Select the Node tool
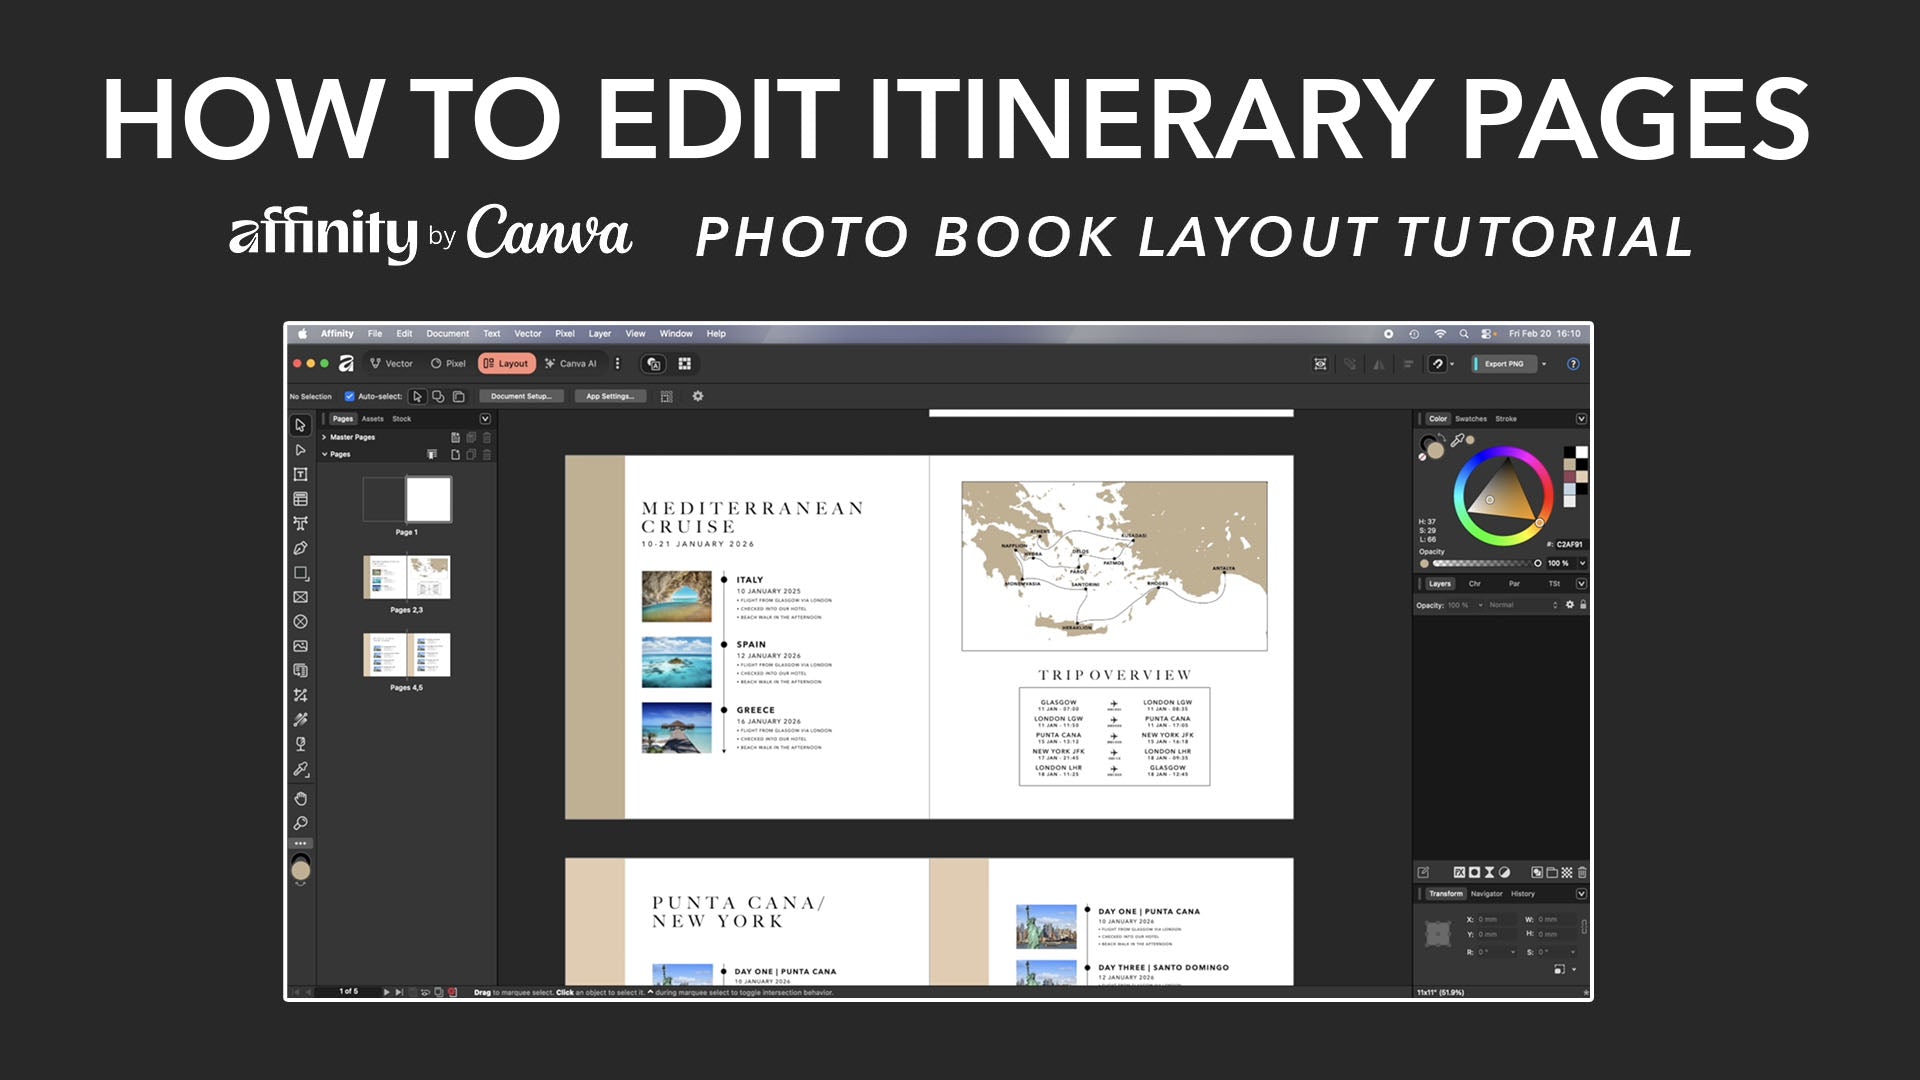1920x1080 pixels. coord(300,450)
